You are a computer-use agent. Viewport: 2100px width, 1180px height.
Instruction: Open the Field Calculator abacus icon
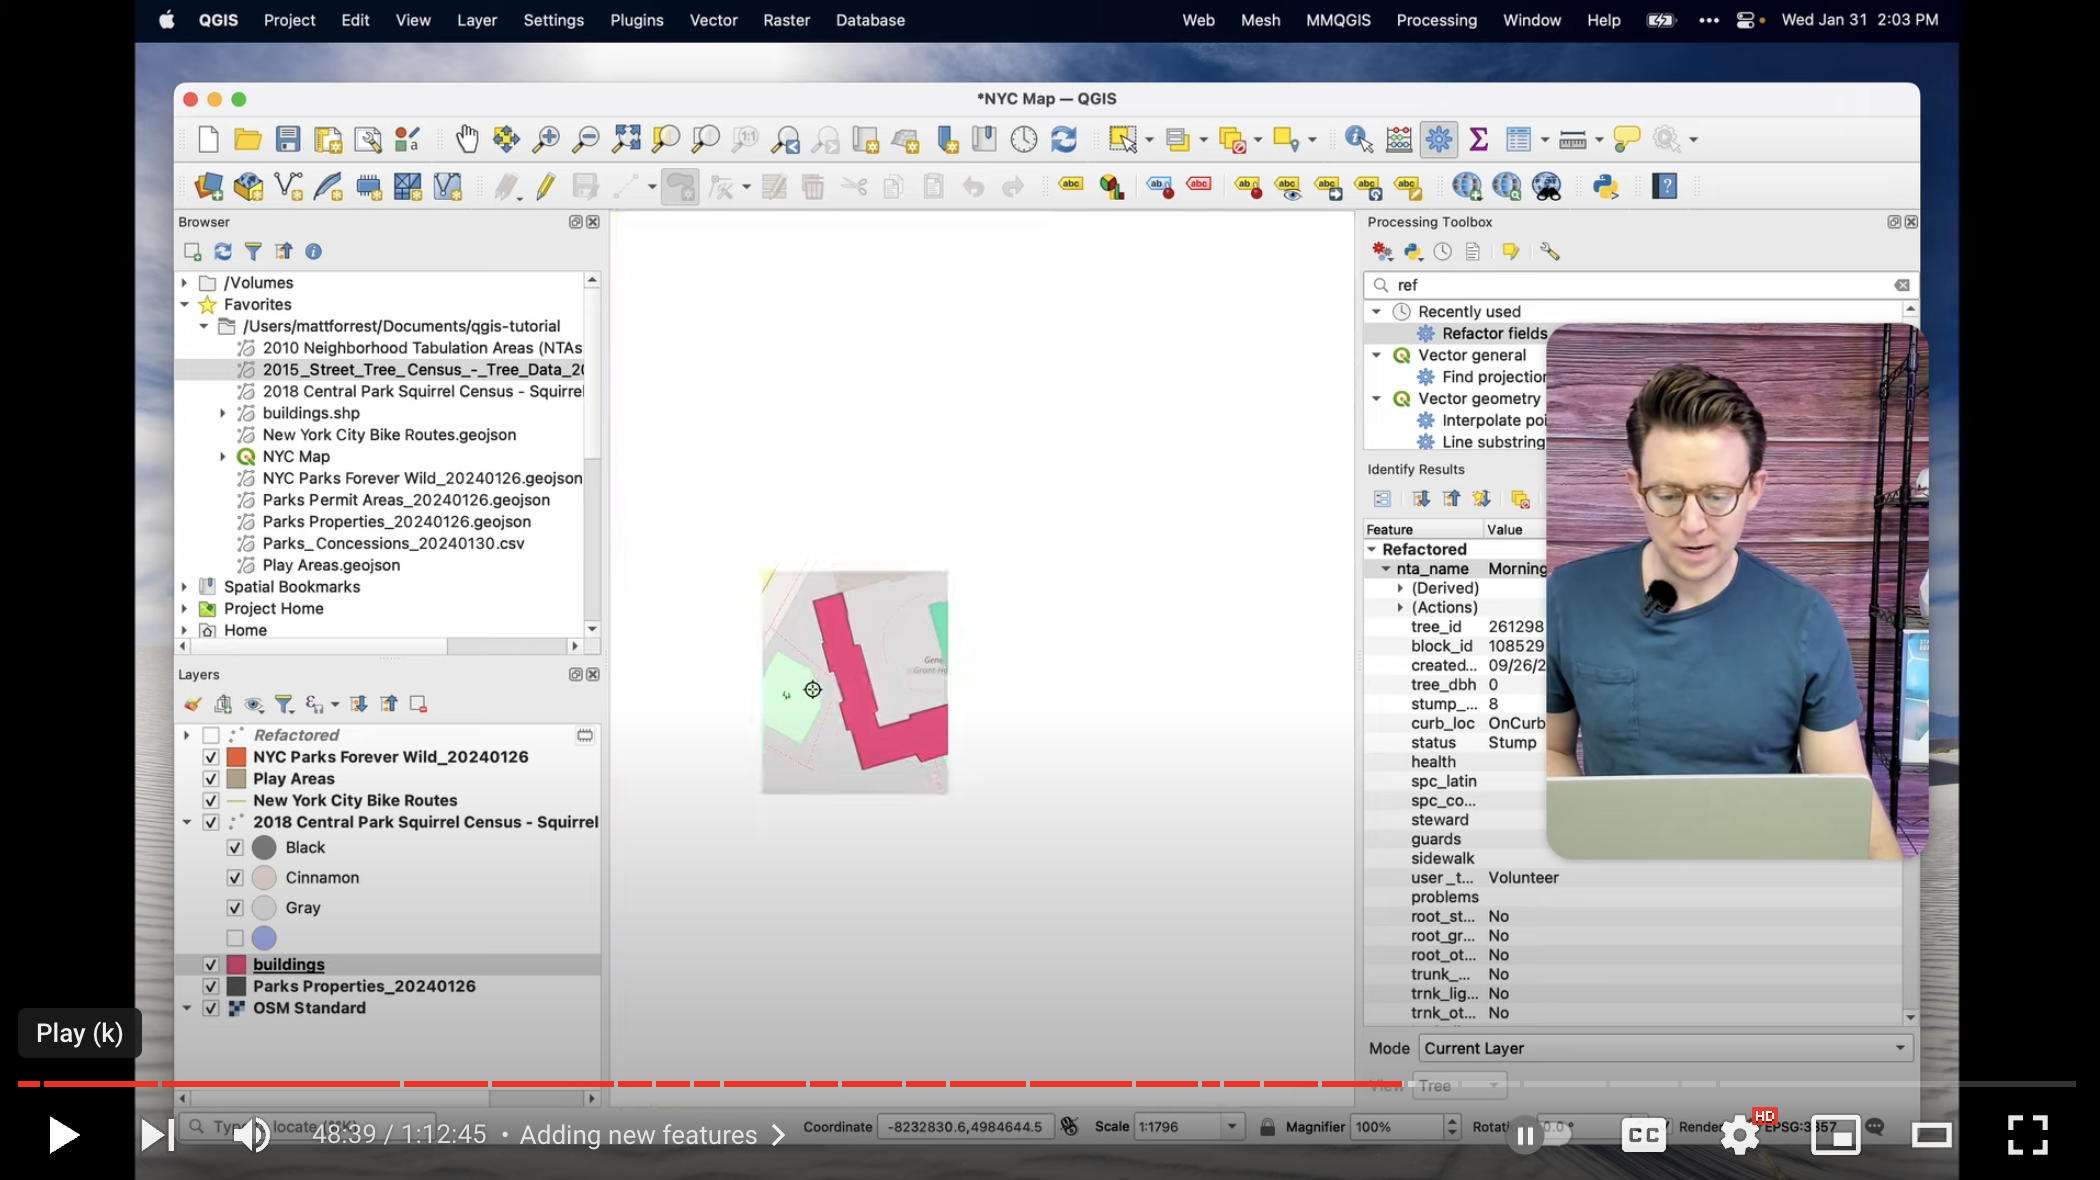point(1399,139)
